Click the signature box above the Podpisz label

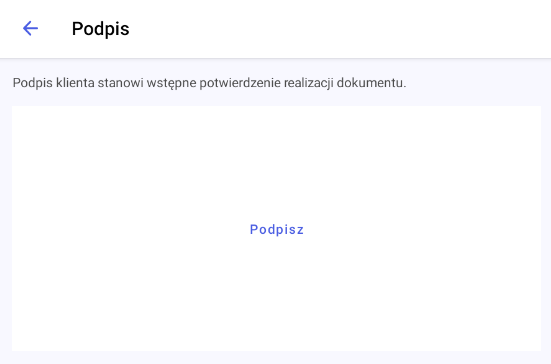(276, 162)
